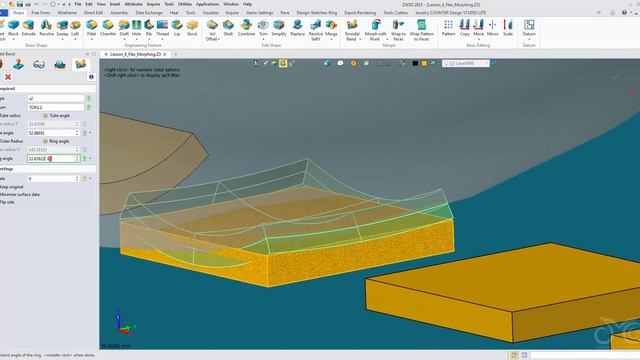Select the Sweep tool
Image resolution: width=640 pixels, height=360 pixels.
(62, 28)
